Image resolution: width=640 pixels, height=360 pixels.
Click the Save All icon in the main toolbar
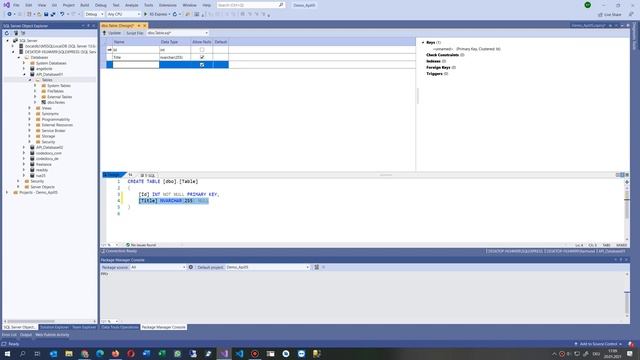point(53,14)
